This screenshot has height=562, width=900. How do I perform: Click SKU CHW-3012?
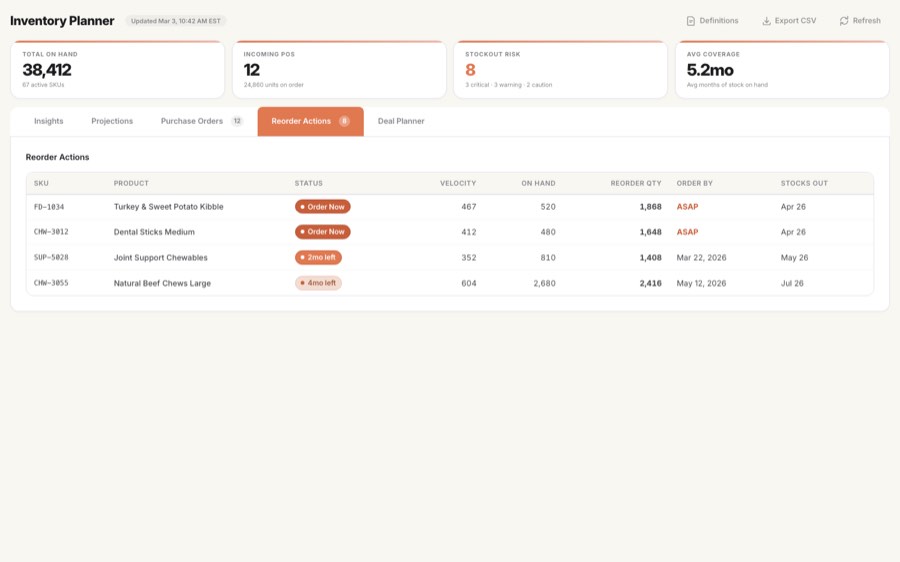[51, 232]
